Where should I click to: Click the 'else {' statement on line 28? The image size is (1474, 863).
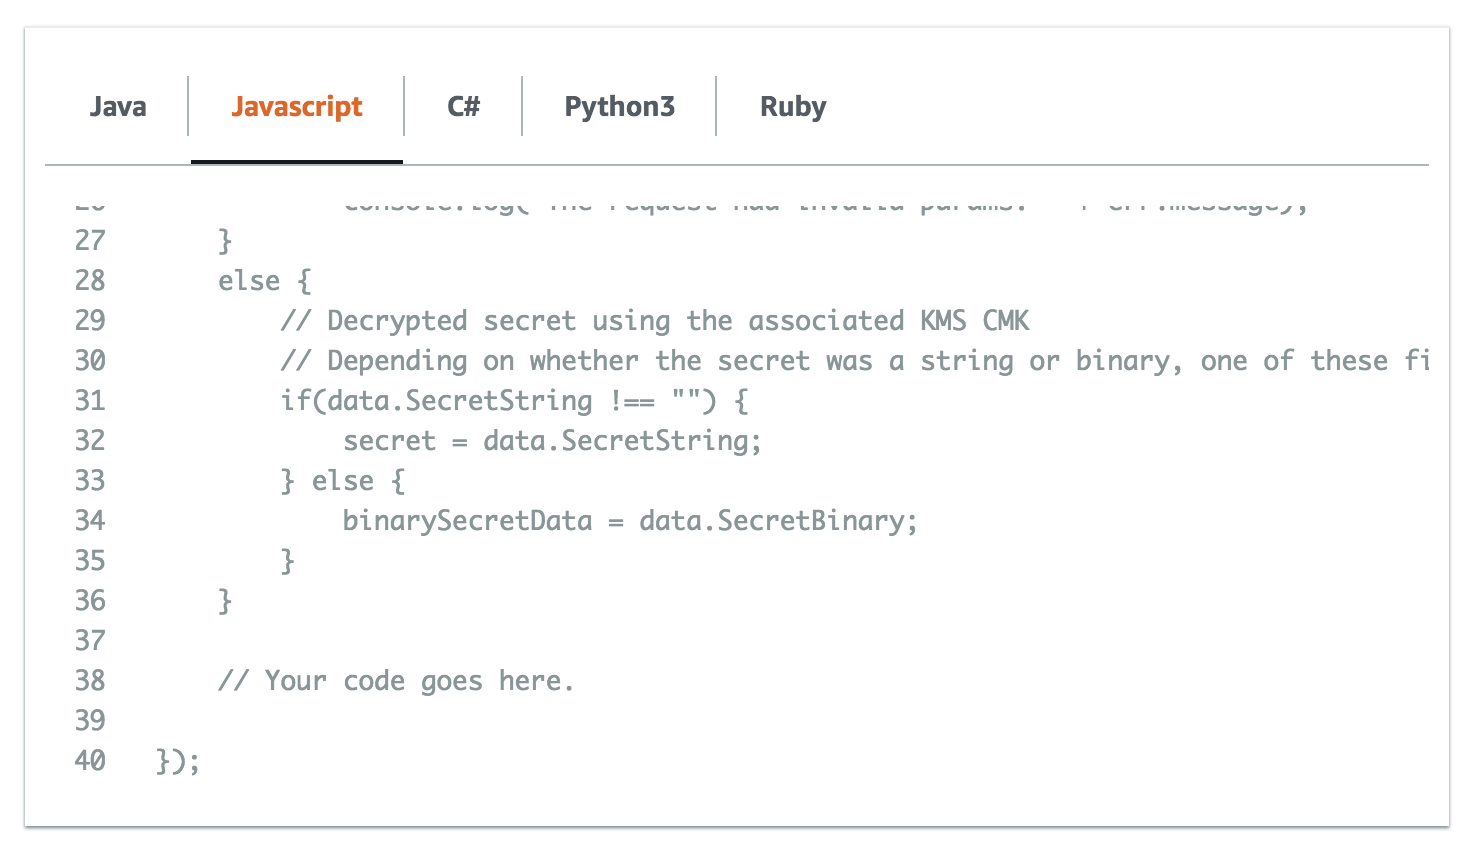(x=265, y=281)
